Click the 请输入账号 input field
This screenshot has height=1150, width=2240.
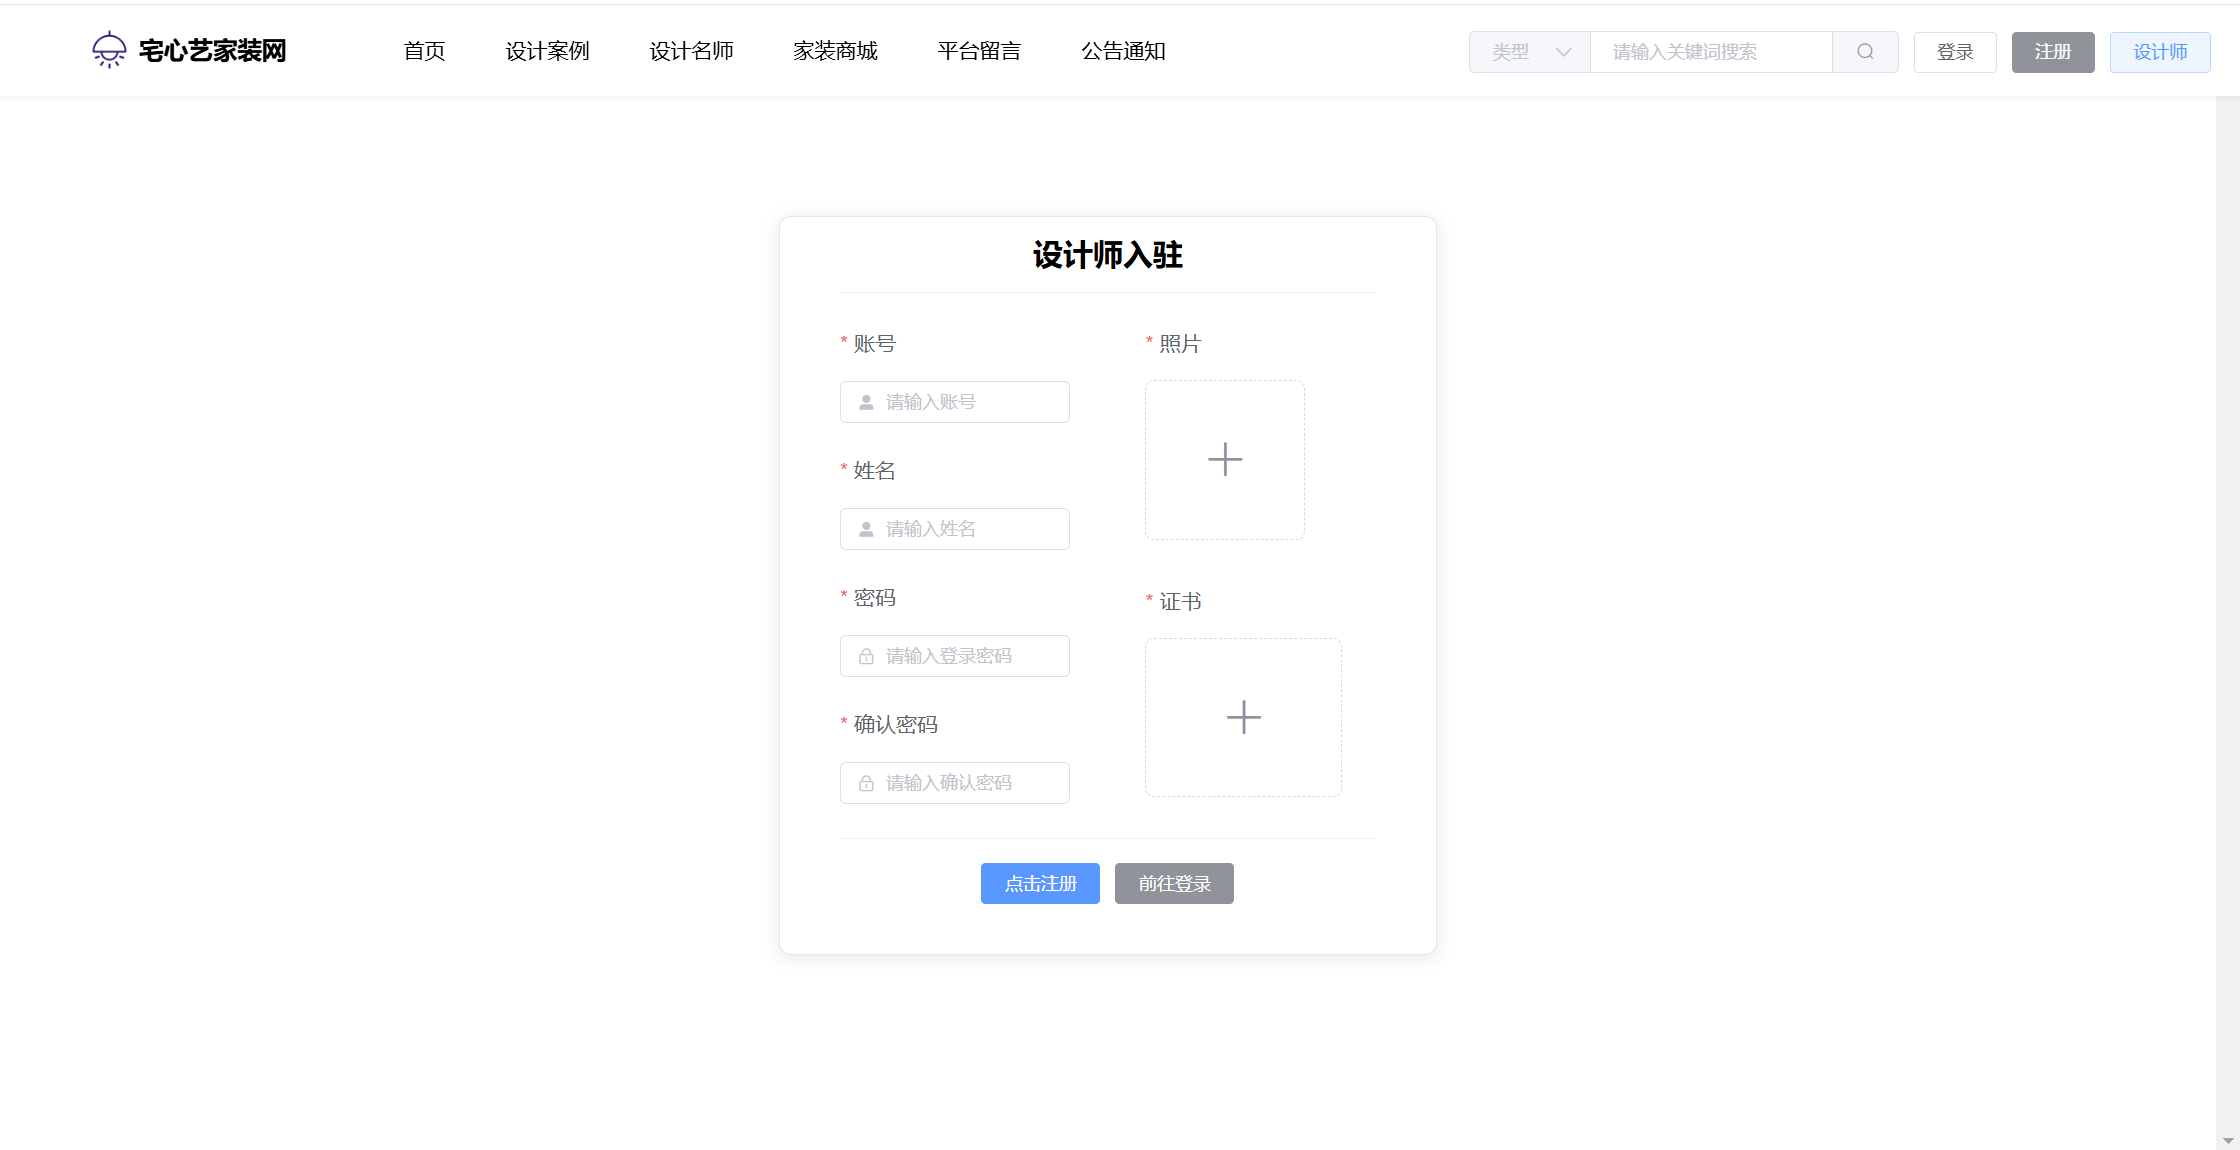tap(970, 402)
